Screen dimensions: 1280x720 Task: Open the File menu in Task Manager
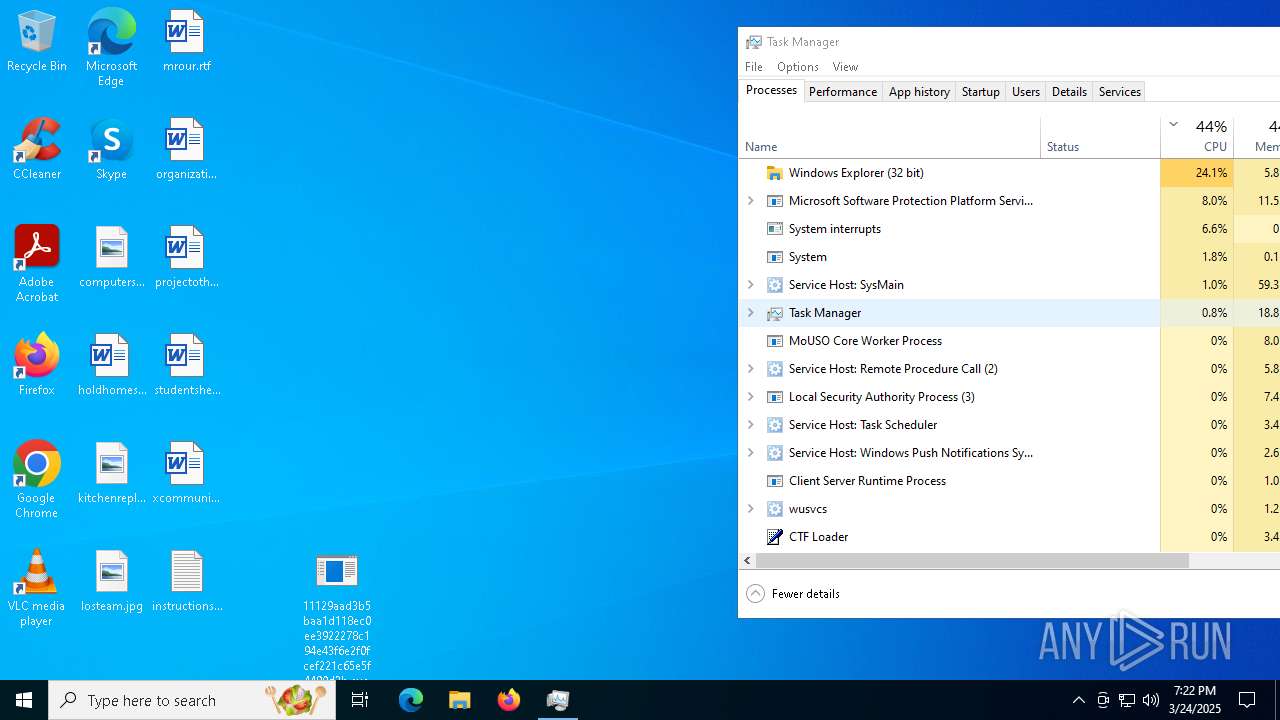tap(754, 67)
